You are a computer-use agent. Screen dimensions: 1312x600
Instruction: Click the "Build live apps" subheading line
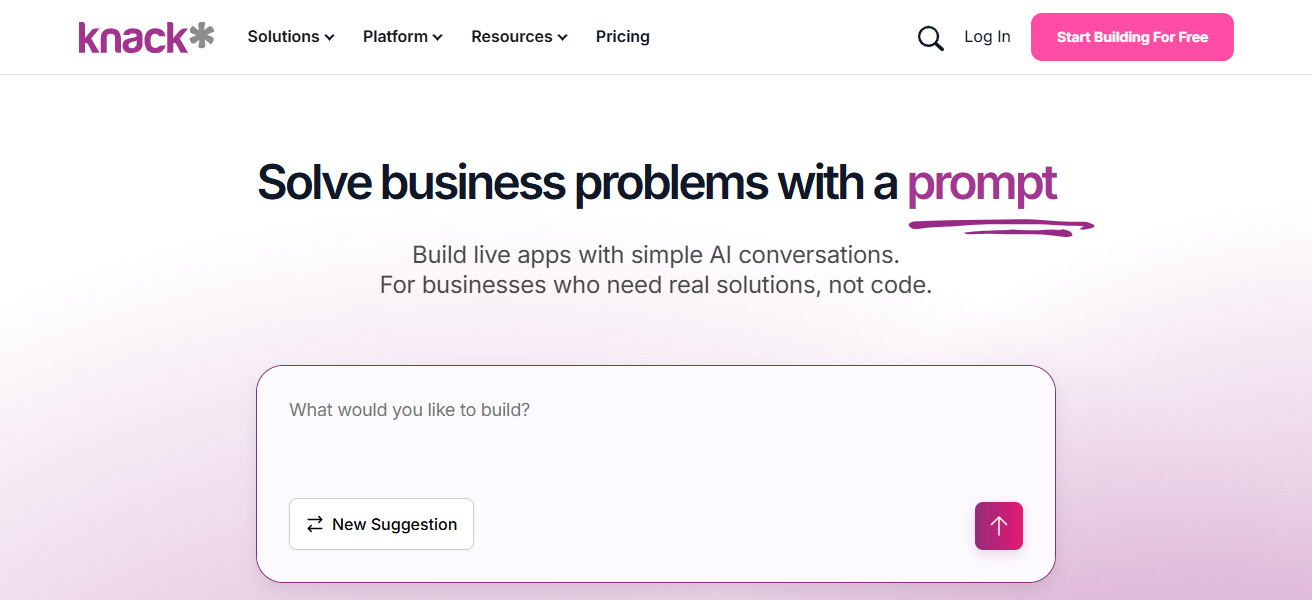pyautogui.click(x=656, y=254)
